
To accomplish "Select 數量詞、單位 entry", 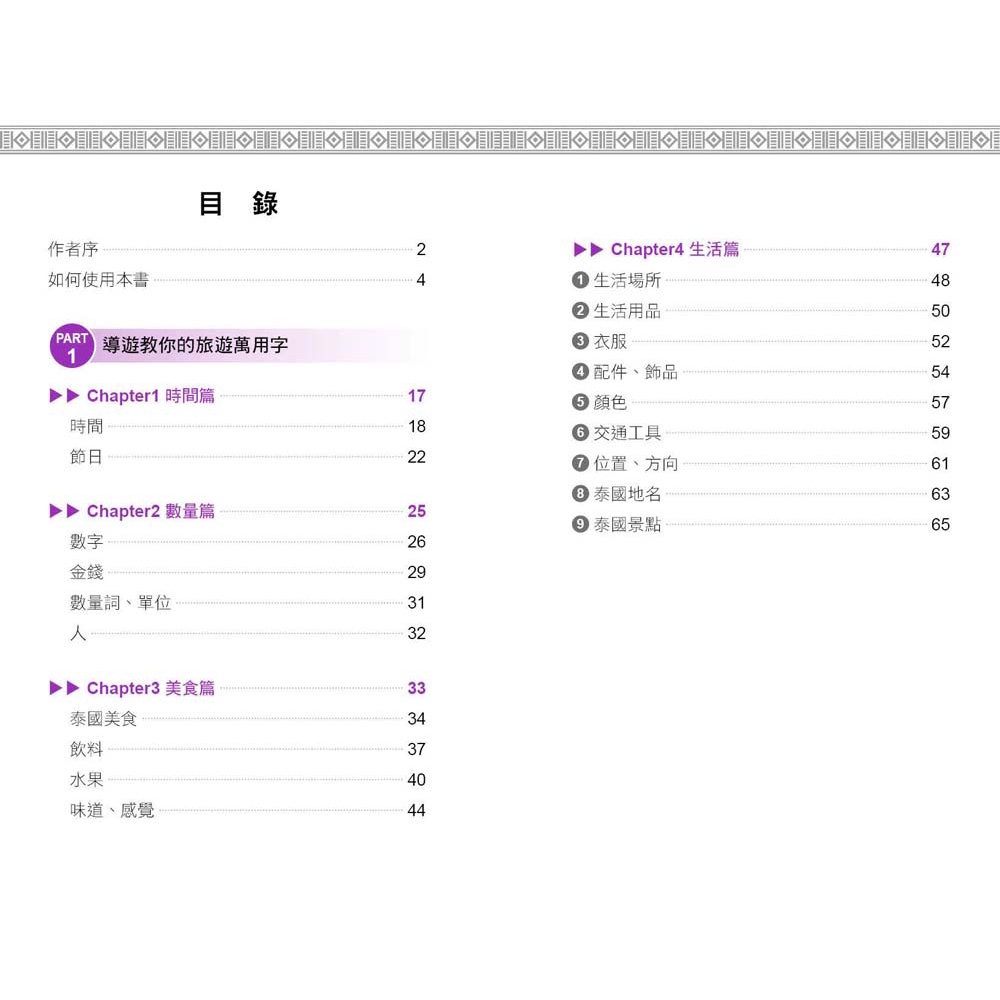I will [120, 603].
